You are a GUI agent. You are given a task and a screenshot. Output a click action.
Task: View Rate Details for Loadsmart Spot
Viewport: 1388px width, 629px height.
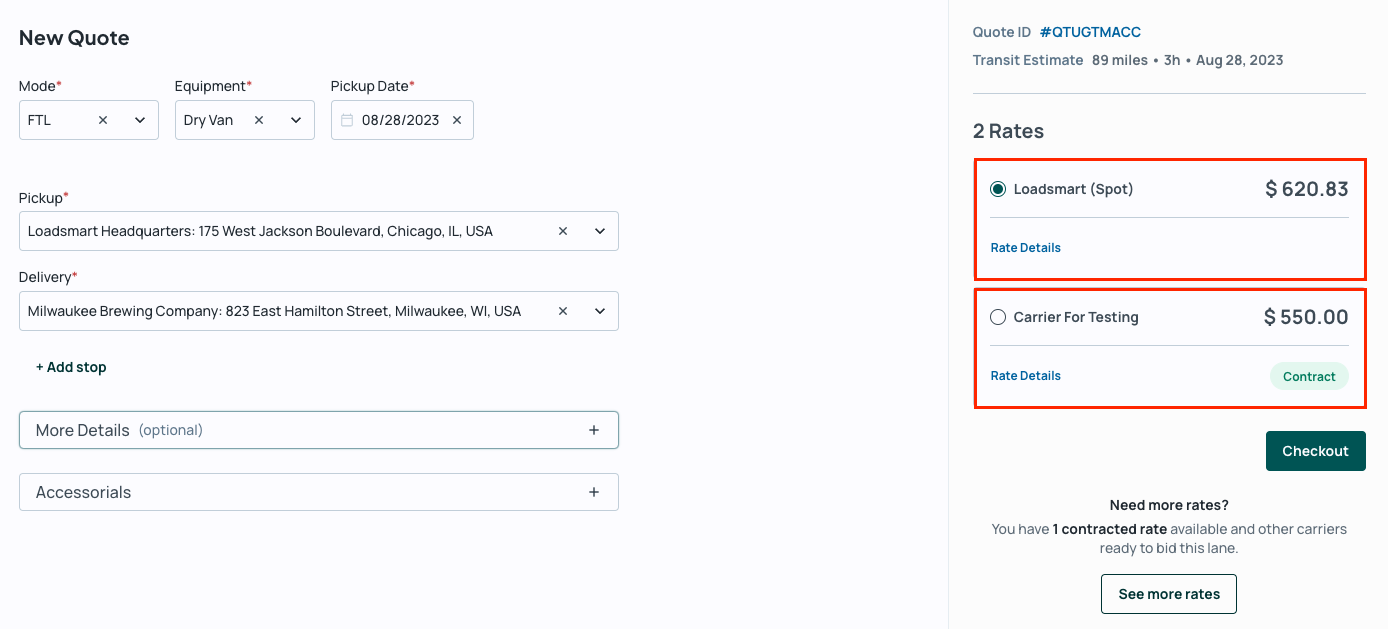click(1025, 248)
